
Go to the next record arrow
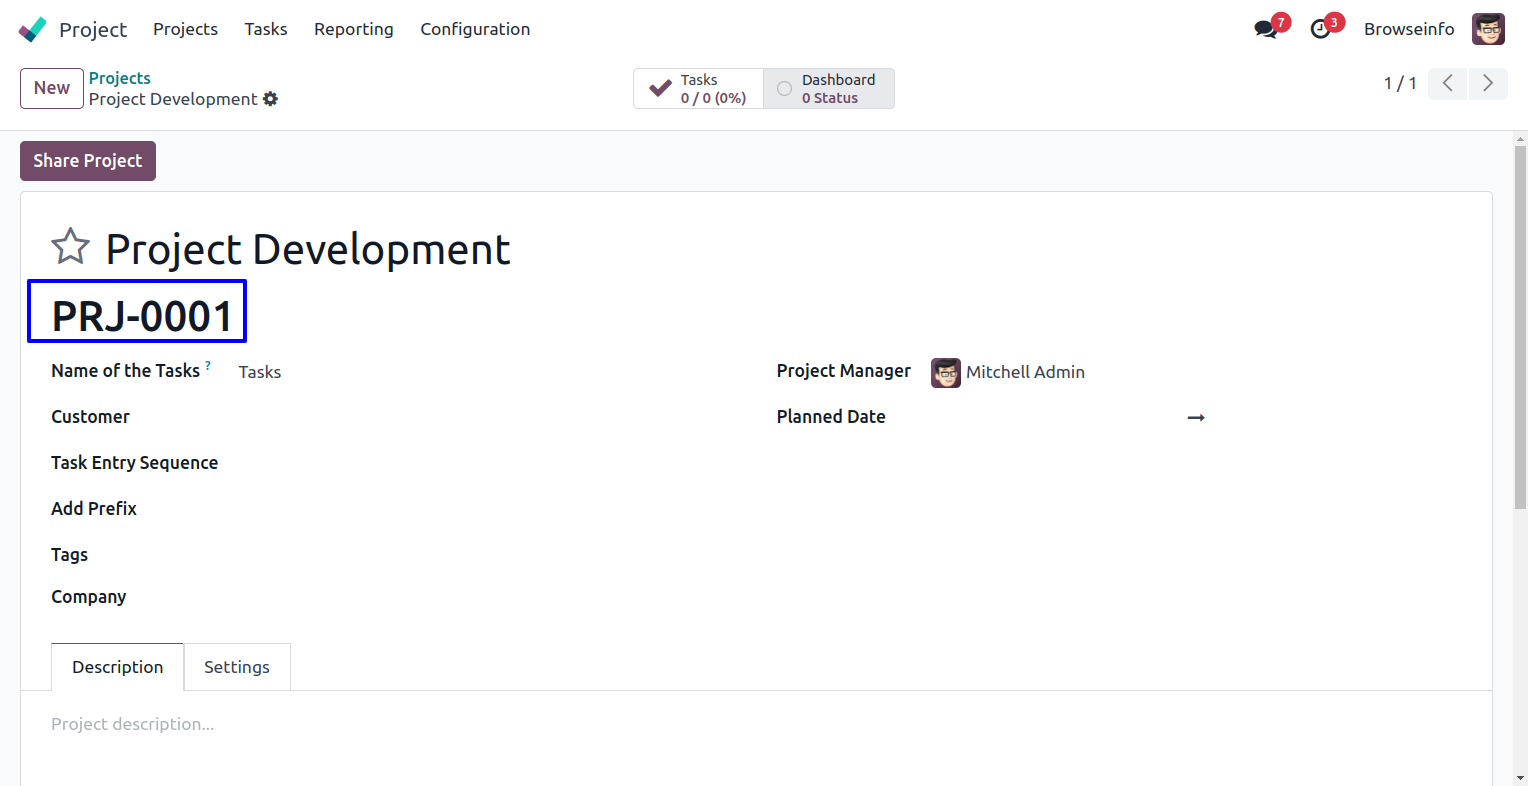tap(1487, 83)
